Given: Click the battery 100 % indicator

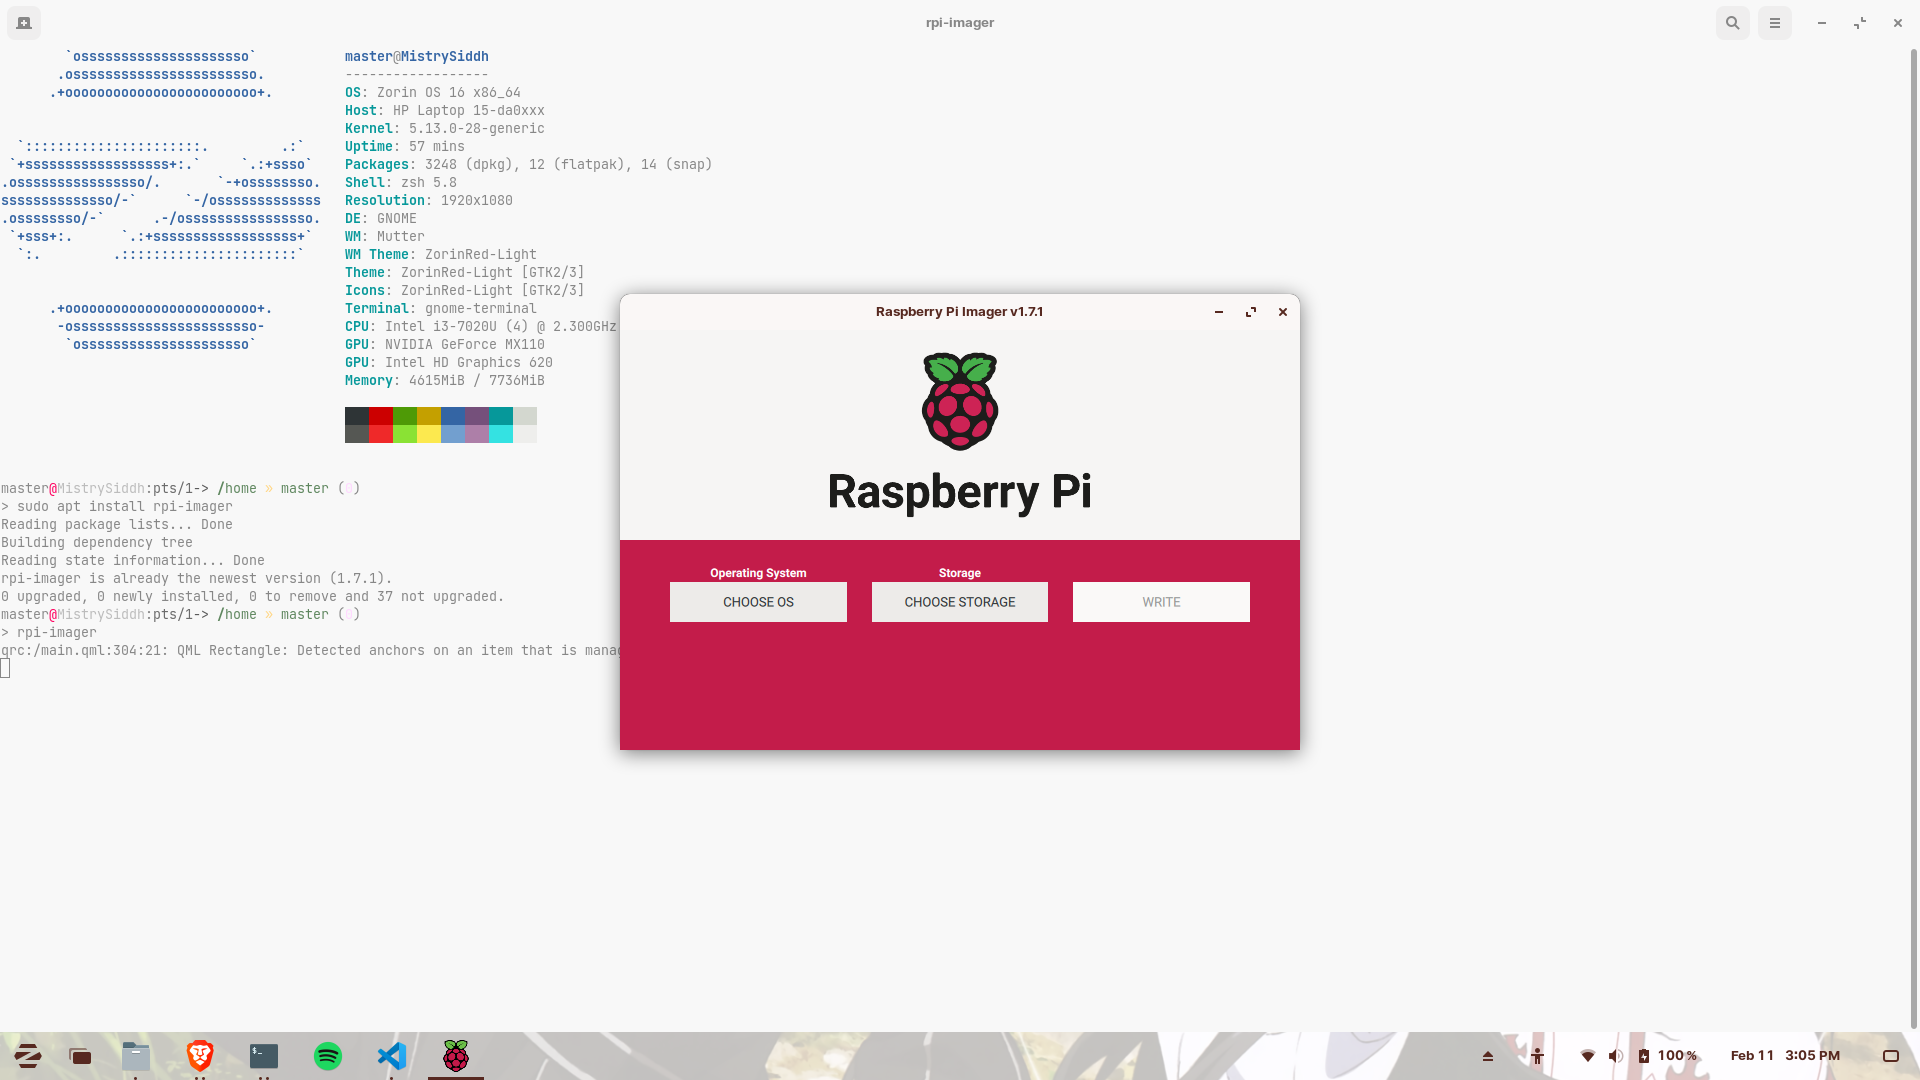Looking at the screenshot, I should (x=1668, y=1056).
